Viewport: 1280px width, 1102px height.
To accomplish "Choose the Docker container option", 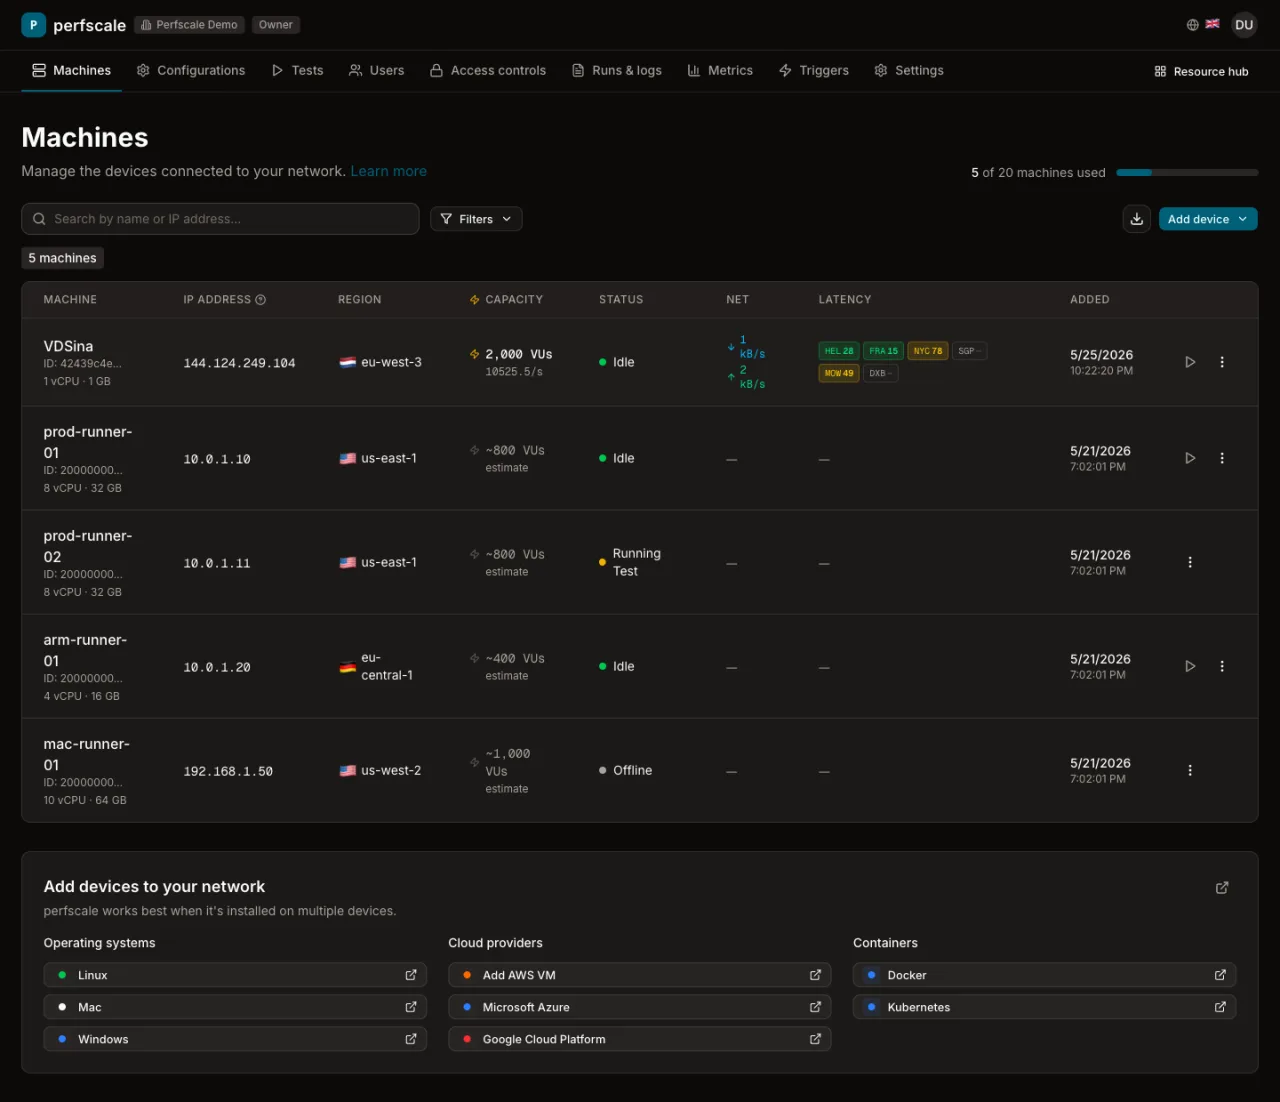I will (1044, 975).
